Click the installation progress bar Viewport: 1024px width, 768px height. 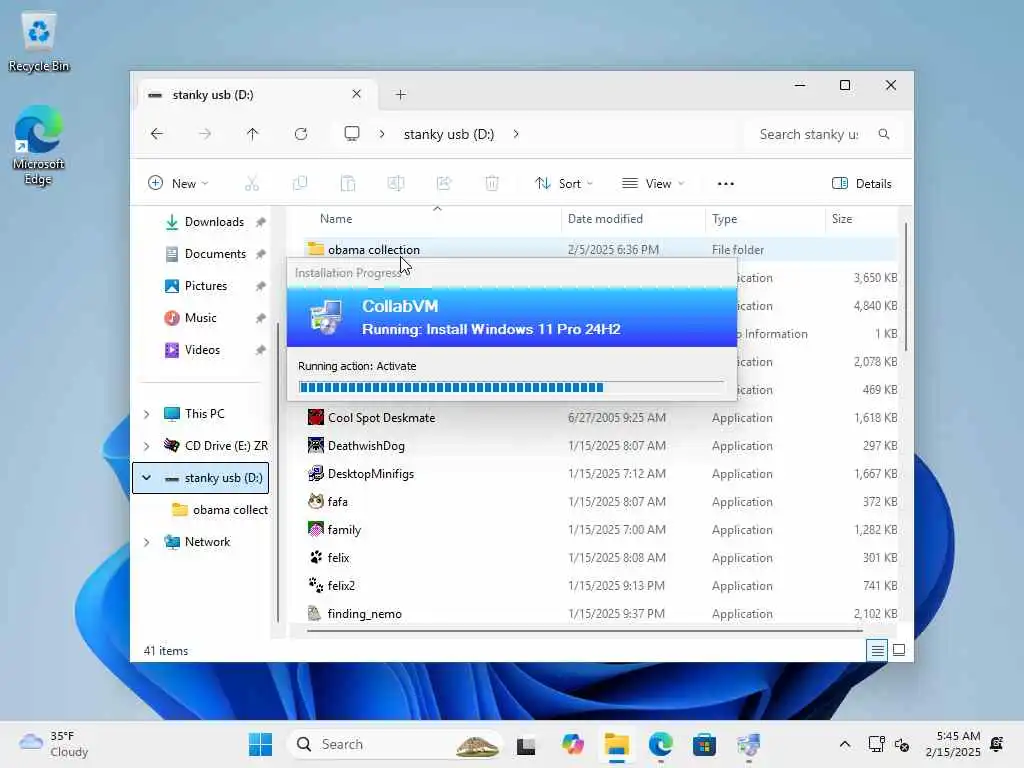tap(511, 387)
